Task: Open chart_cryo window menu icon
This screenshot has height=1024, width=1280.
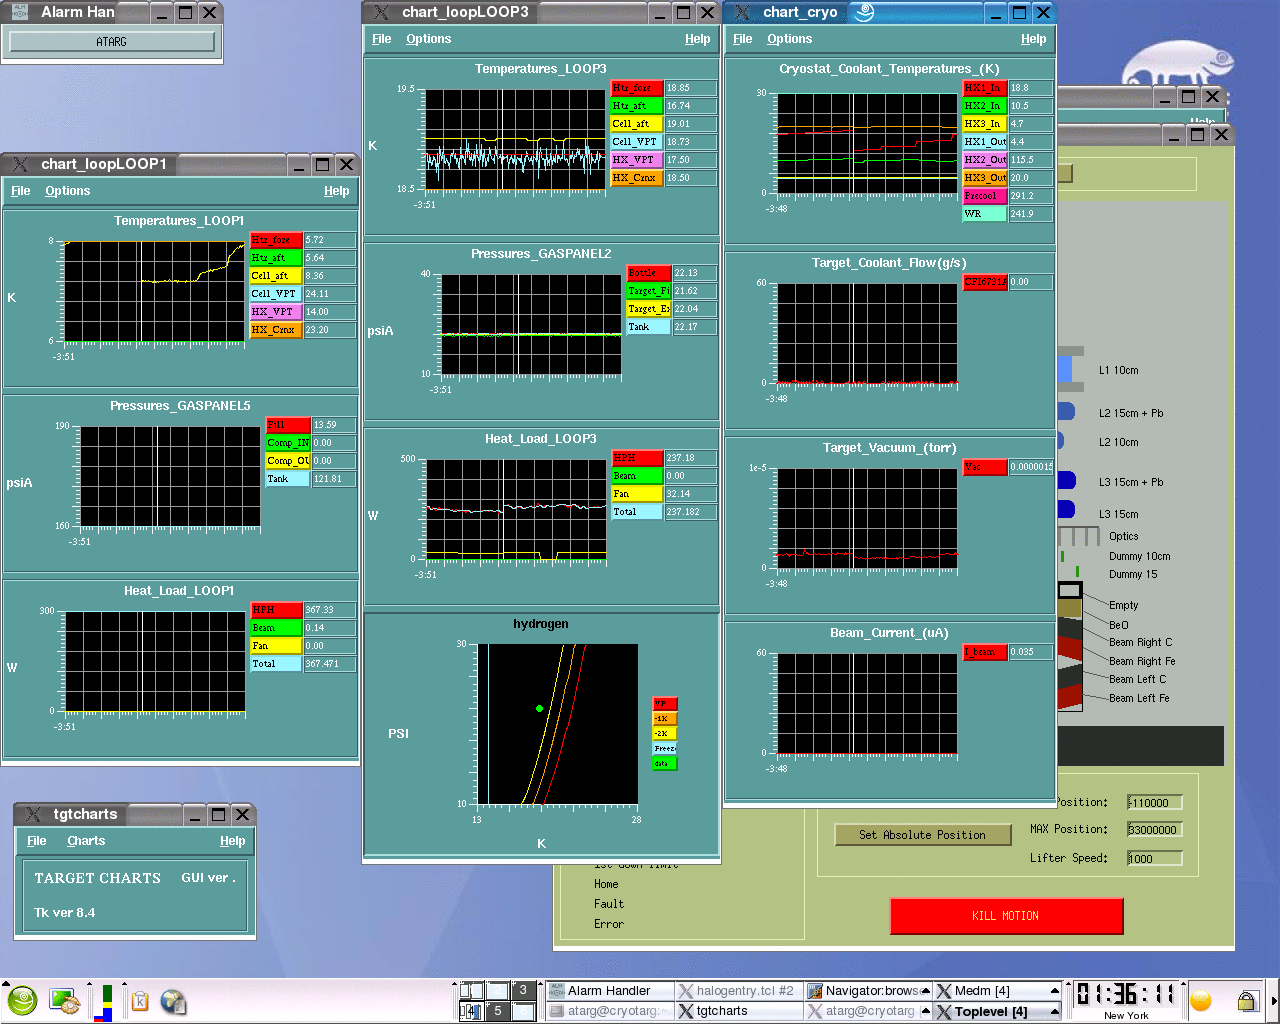Action: [742, 12]
